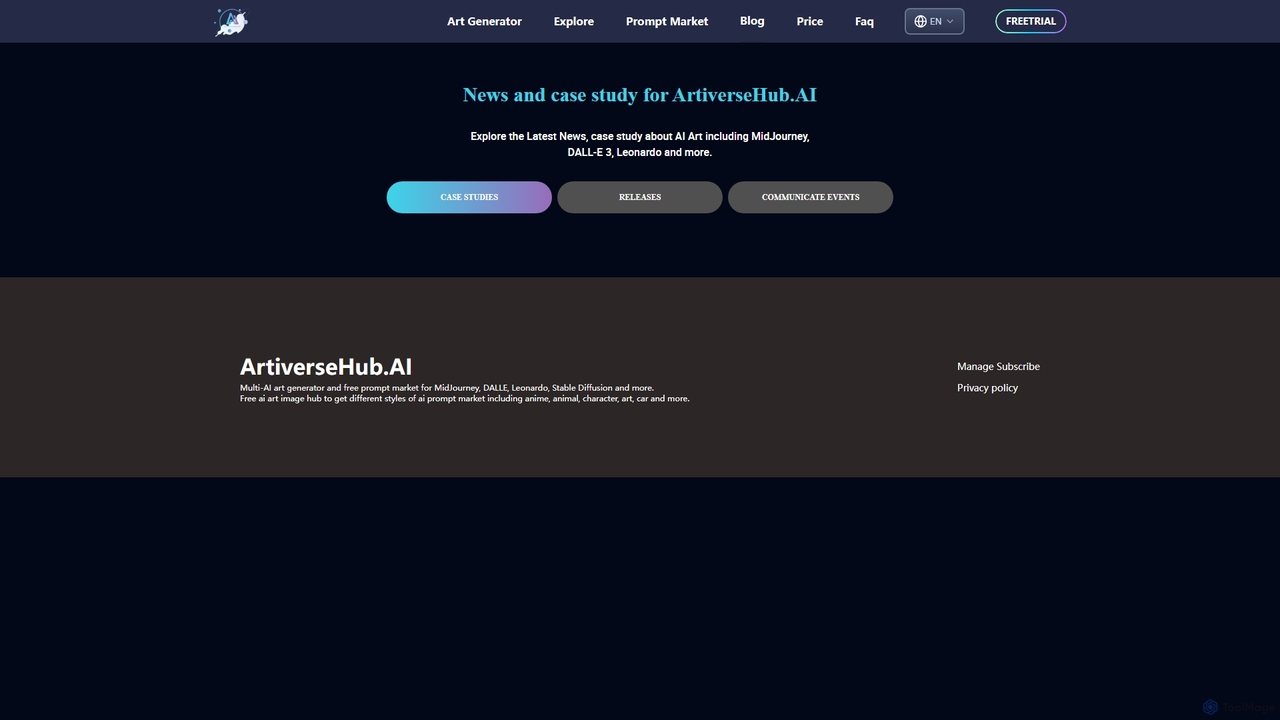Click the globe language icon
The width and height of the screenshot is (1280, 720).
pos(920,21)
